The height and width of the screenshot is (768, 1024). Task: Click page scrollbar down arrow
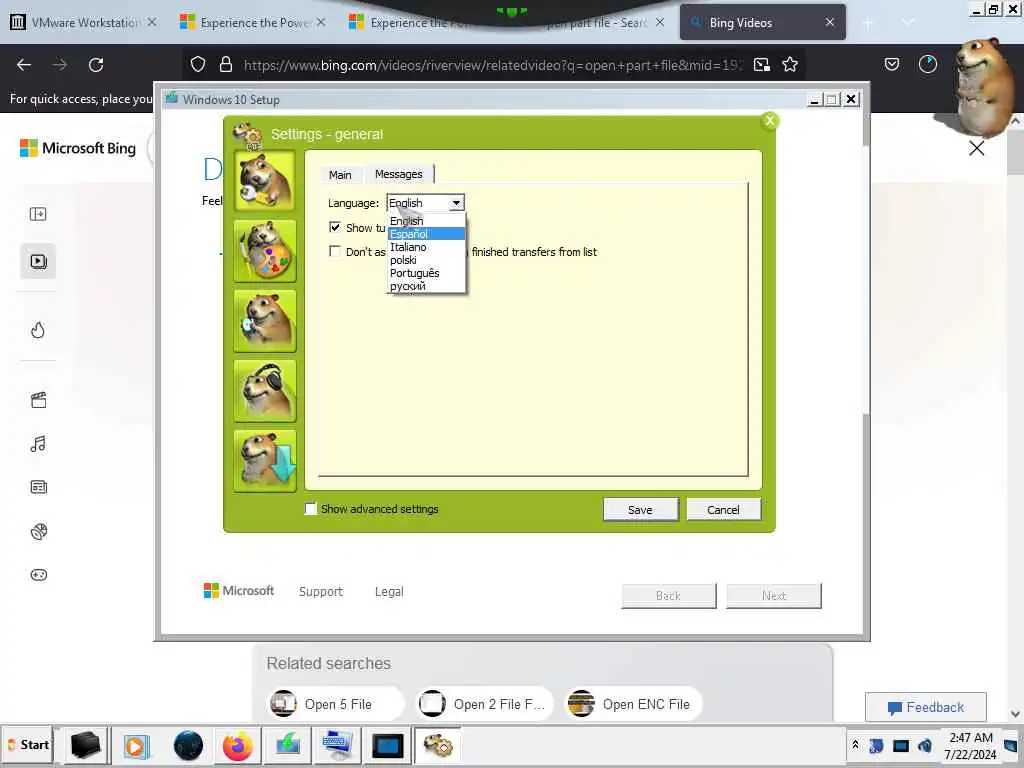click(1016, 714)
